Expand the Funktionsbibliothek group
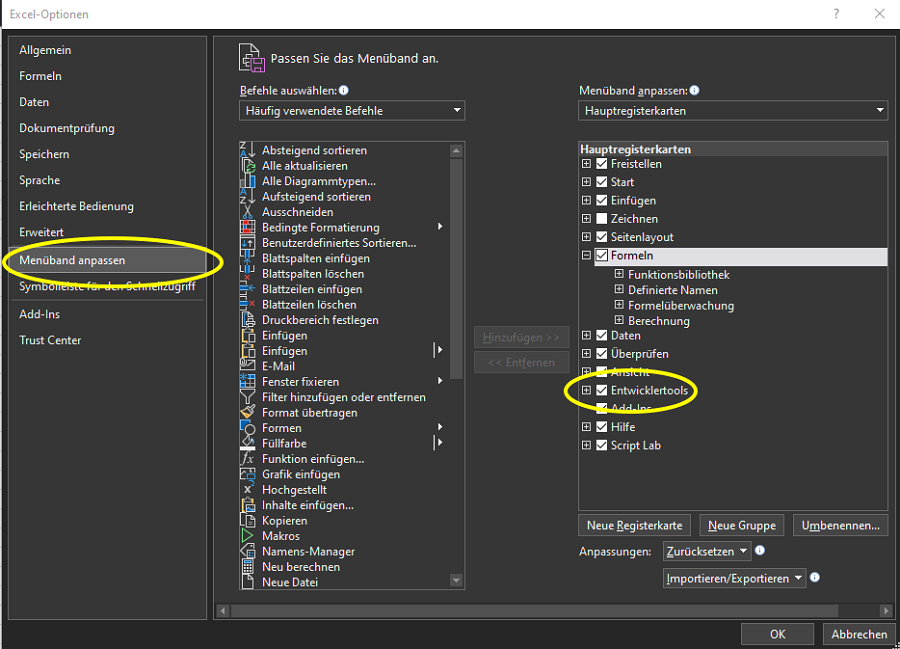Screen dimensions: 900x649 pos(619,274)
